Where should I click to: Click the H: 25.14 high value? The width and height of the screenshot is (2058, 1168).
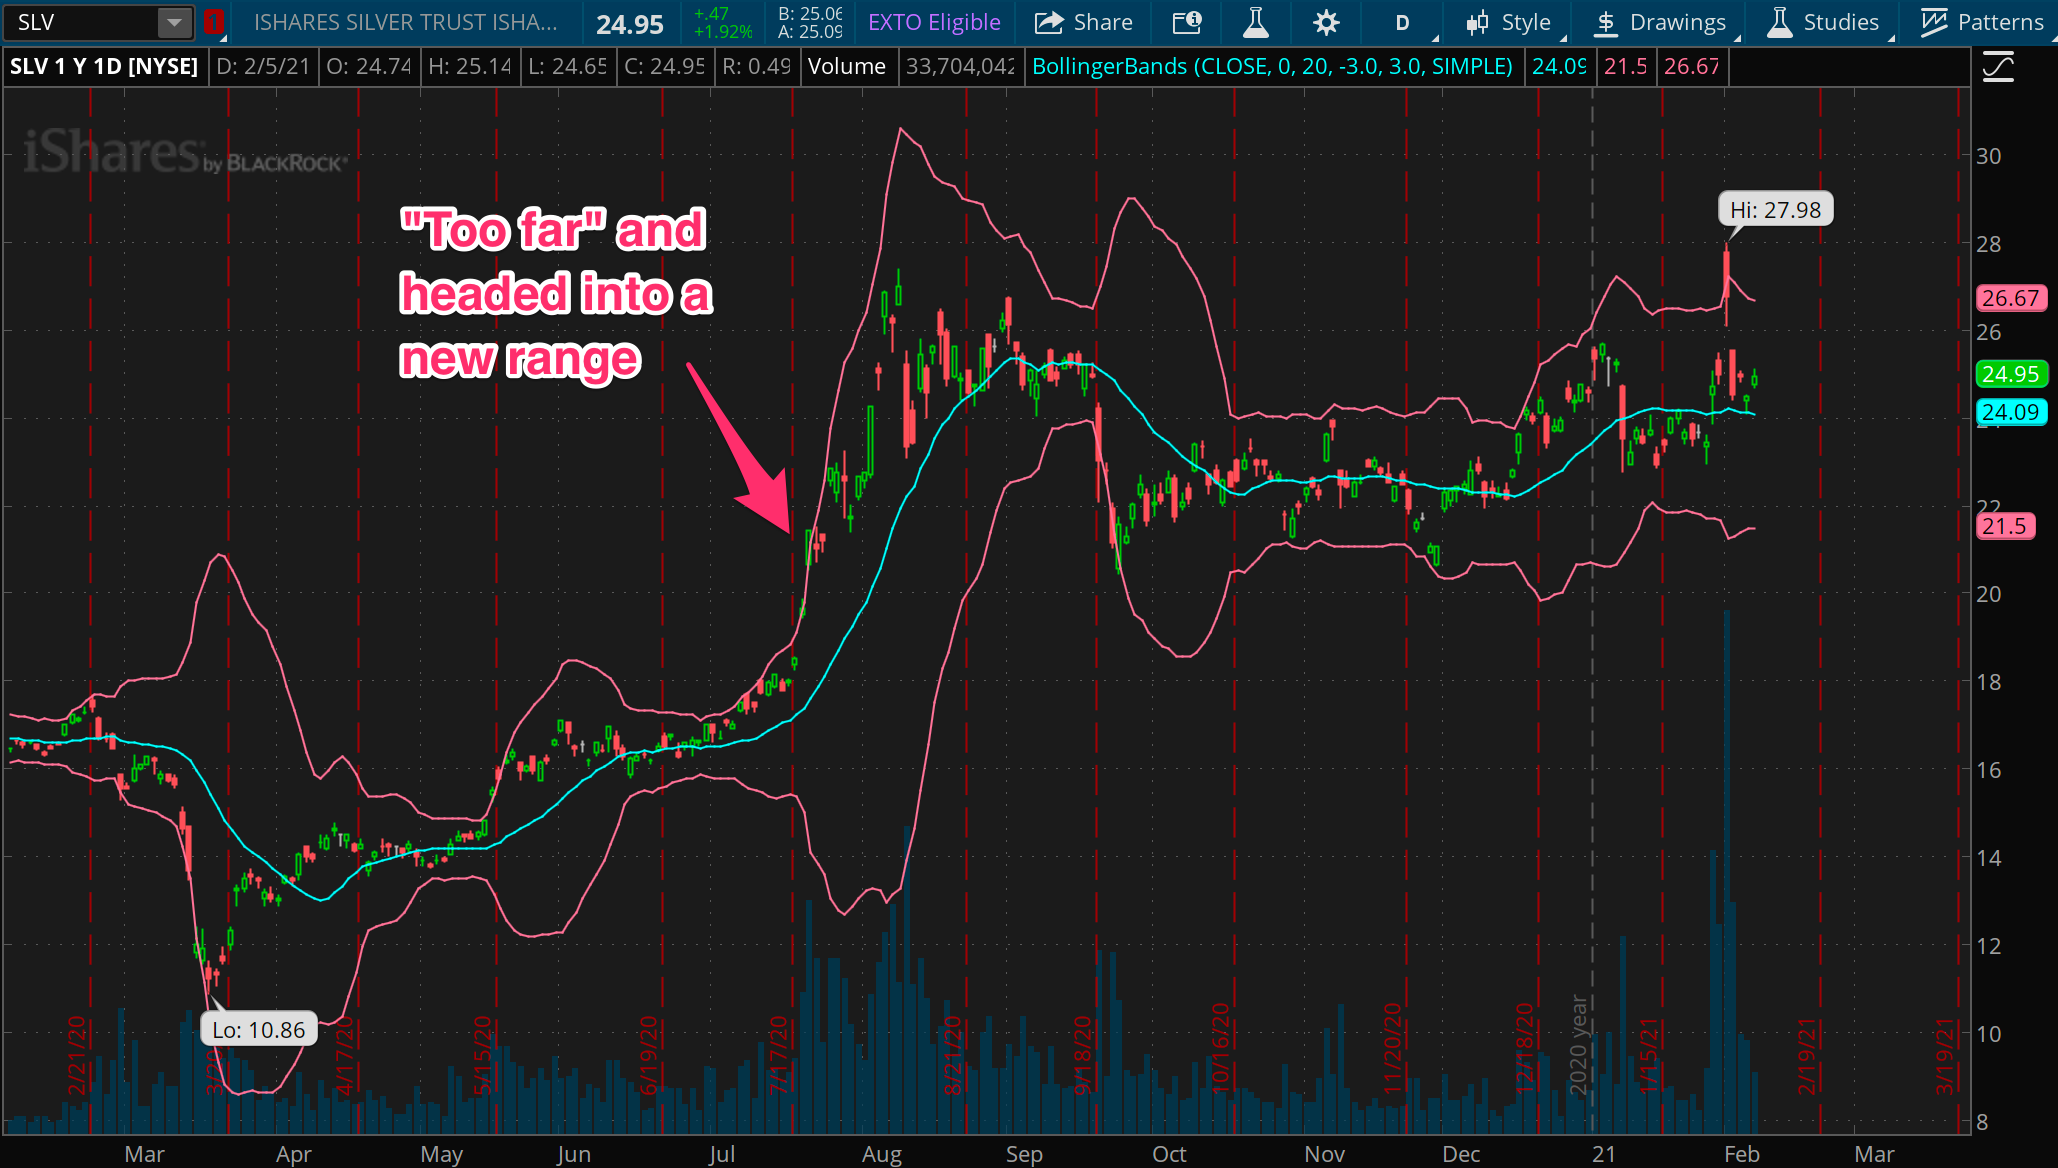tap(468, 67)
